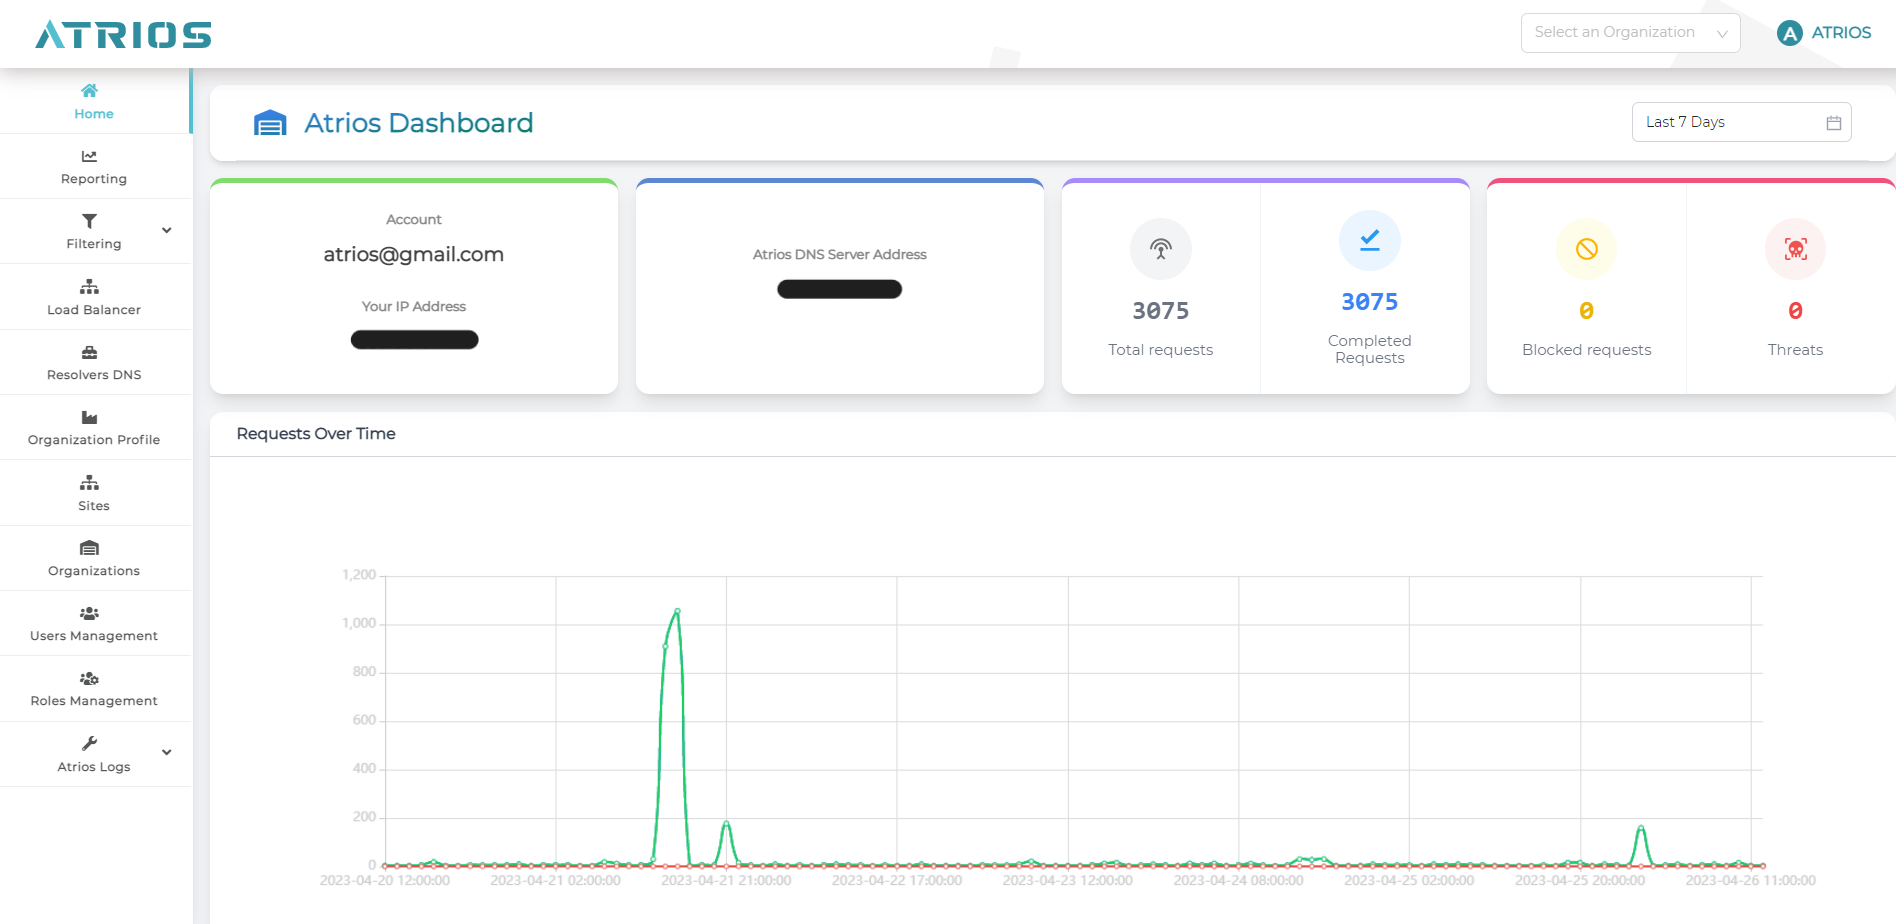This screenshot has height=924, width=1896.
Task: Click the Blocked requests ban icon
Action: click(x=1586, y=249)
